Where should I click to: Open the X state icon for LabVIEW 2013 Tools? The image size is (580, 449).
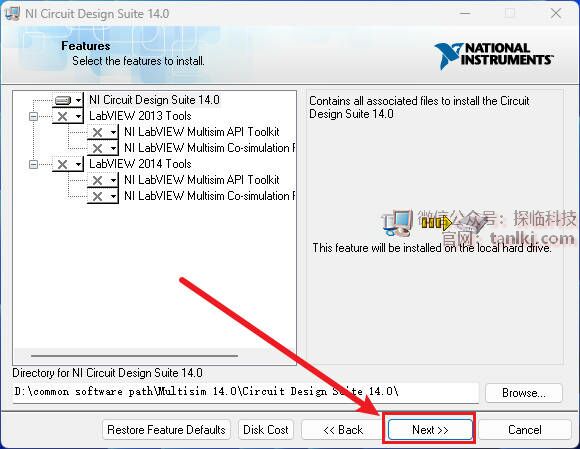click(x=68, y=116)
